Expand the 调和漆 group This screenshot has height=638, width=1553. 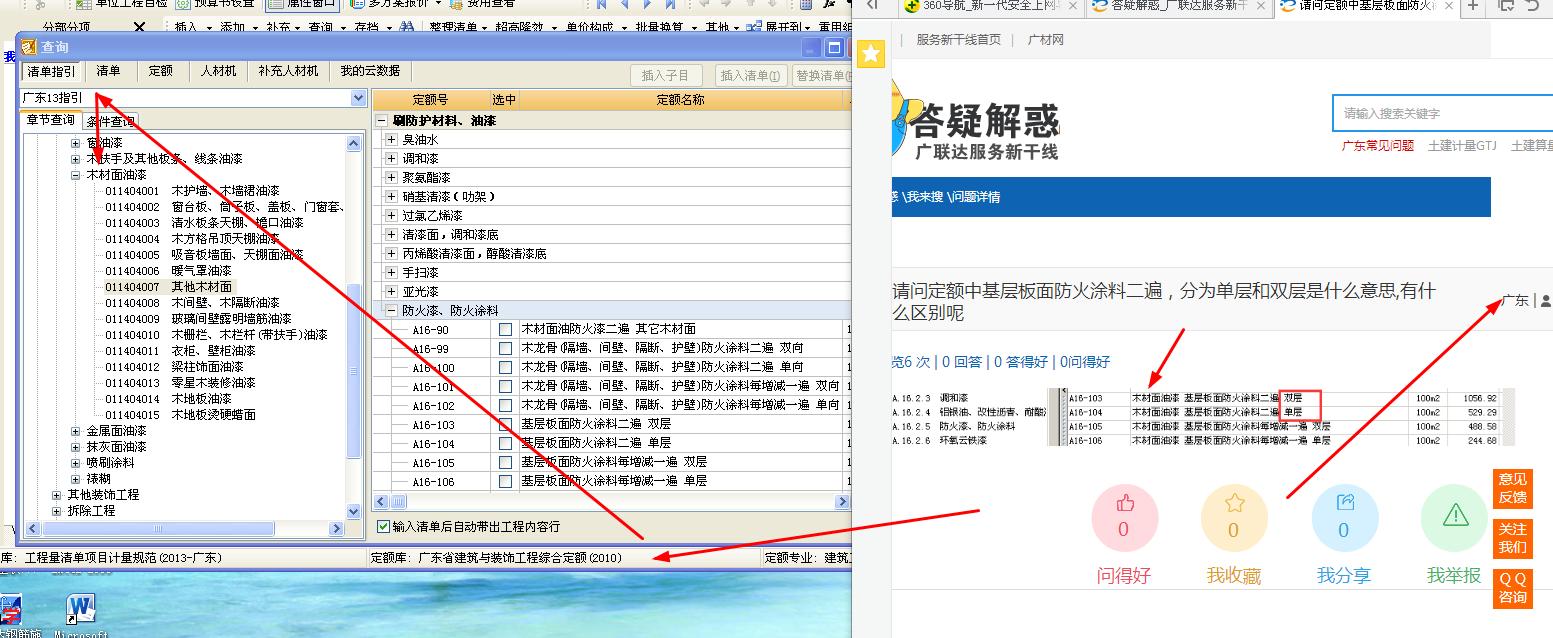click(391, 159)
